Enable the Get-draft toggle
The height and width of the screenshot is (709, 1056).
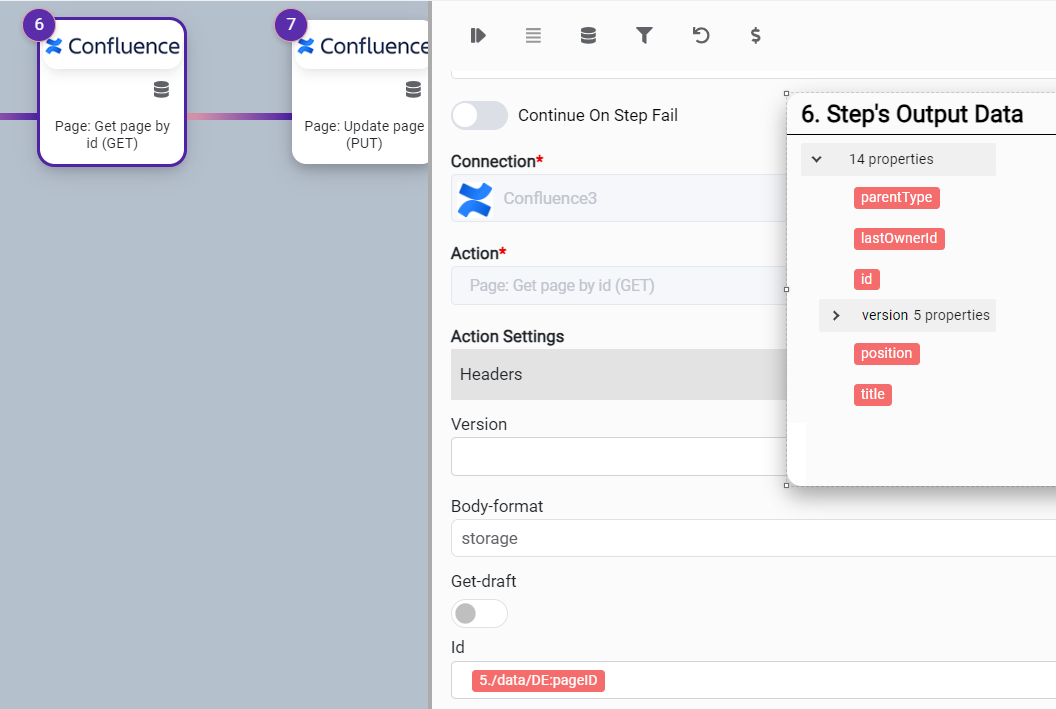(479, 613)
